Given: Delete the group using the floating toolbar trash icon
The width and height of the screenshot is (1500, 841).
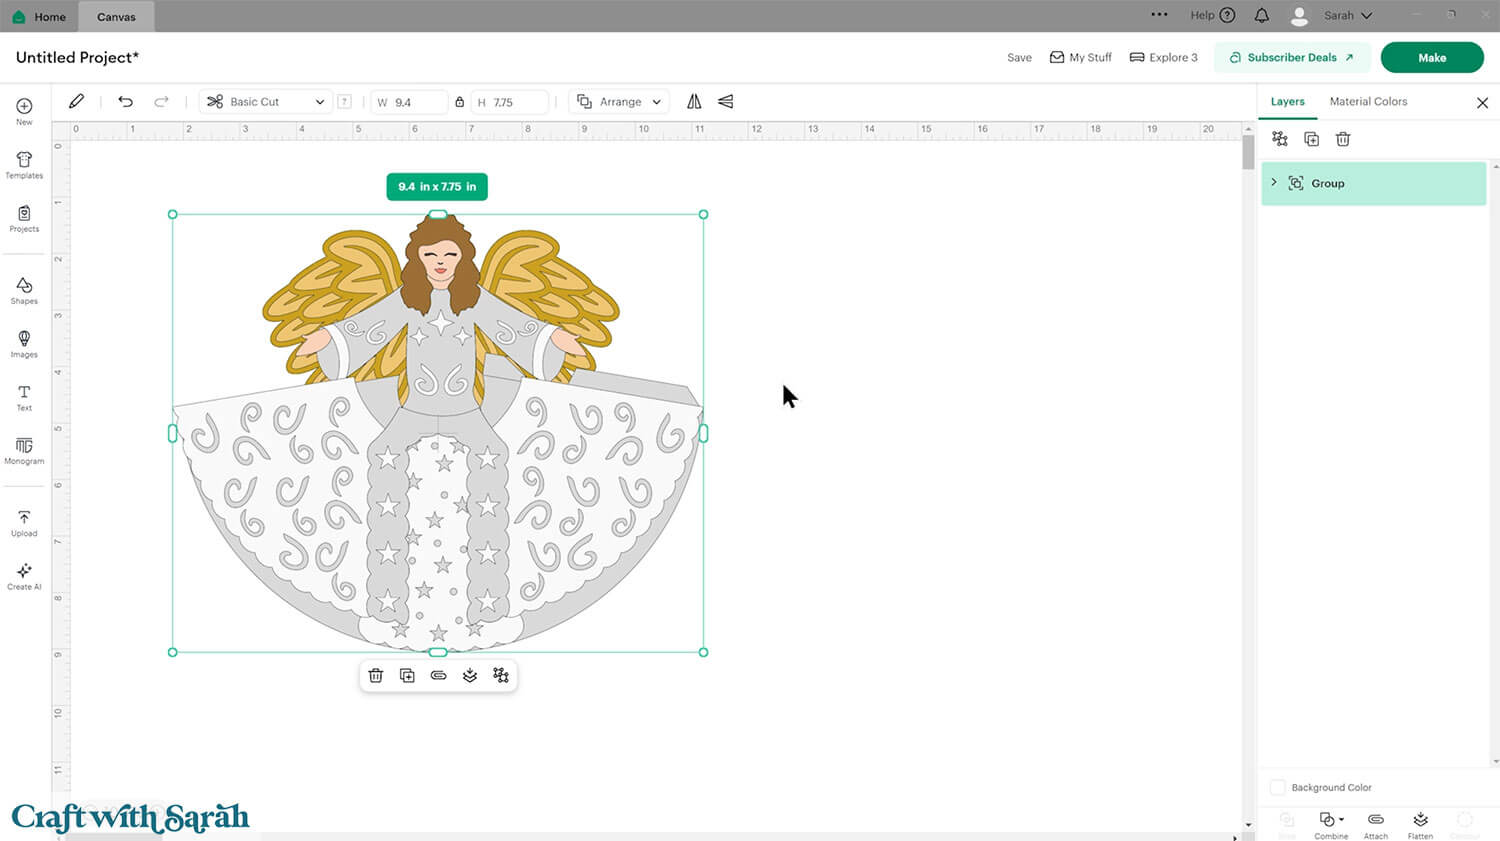Looking at the screenshot, I should [x=376, y=675].
